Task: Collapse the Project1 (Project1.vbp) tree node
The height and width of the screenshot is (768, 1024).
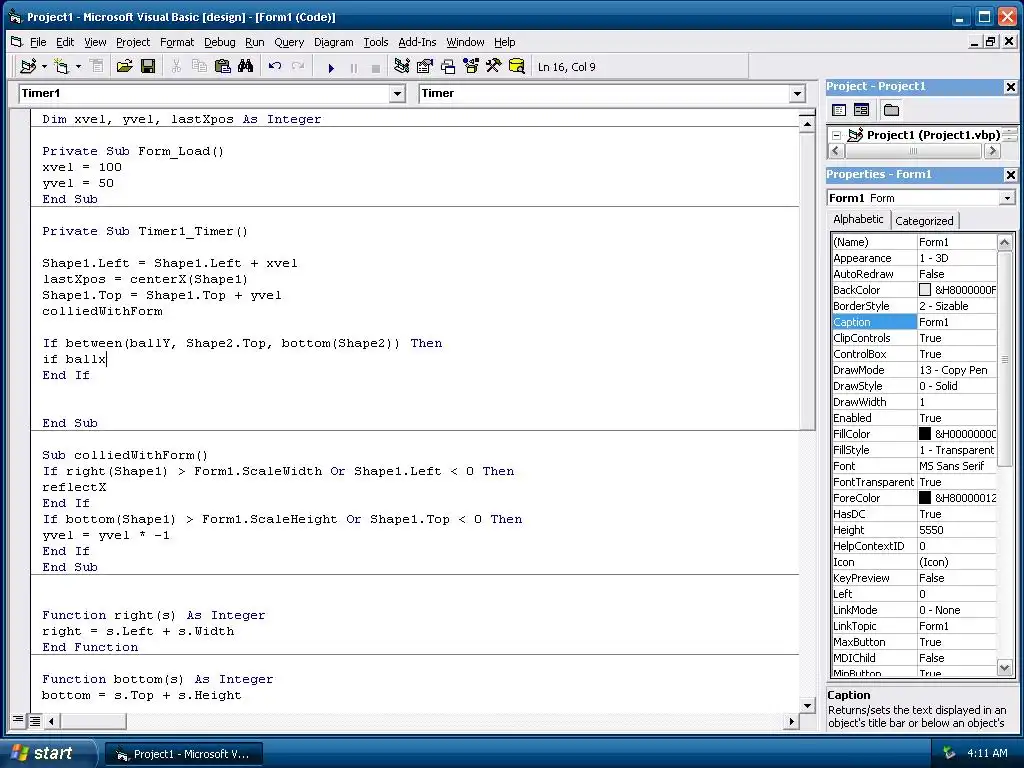Action: click(837, 135)
